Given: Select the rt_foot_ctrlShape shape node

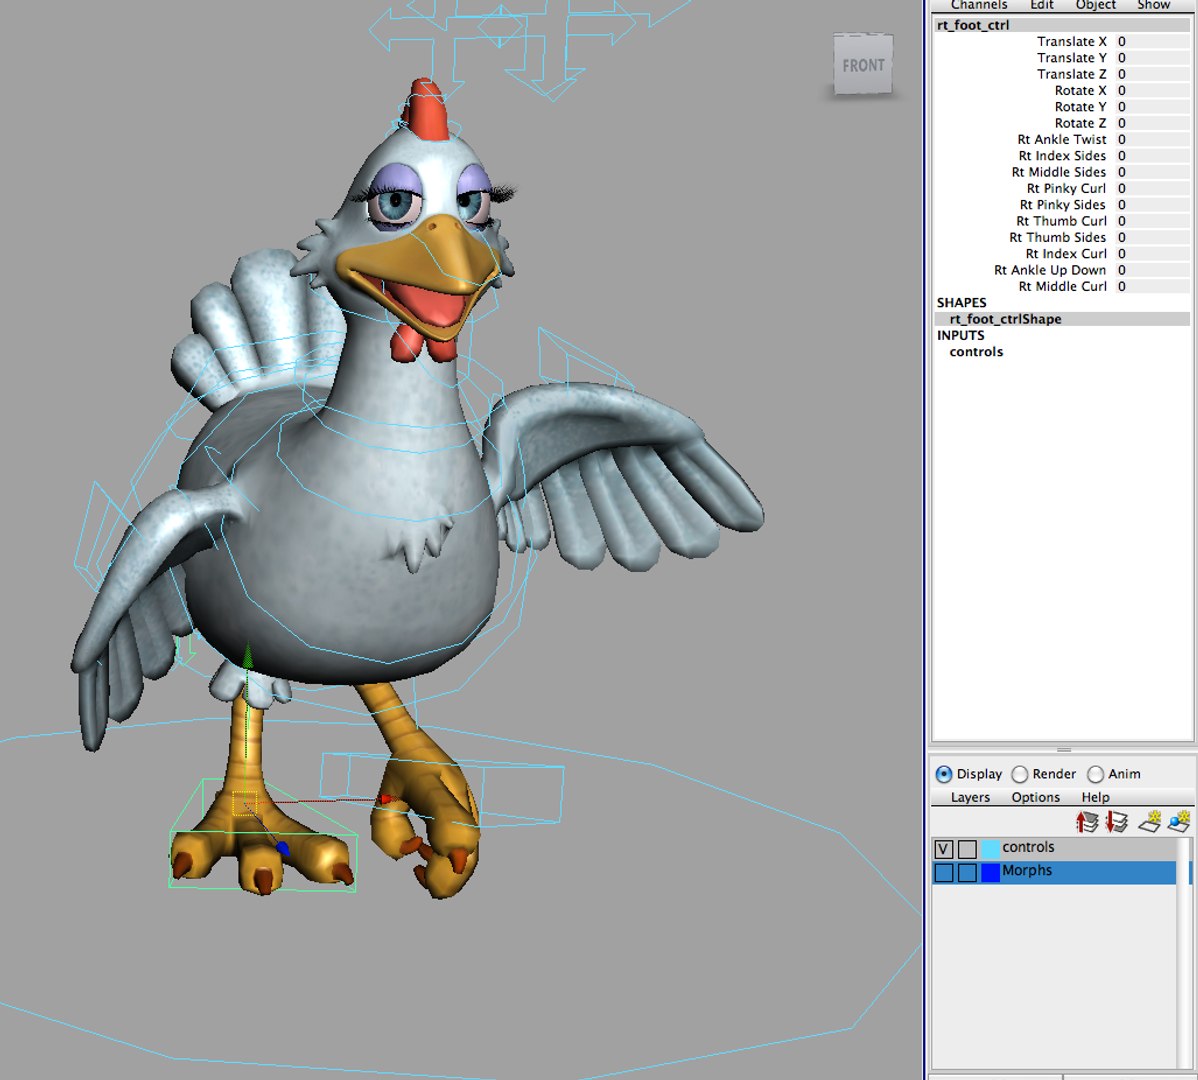Looking at the screenshot, I should pyautogui.click(x=1062, y=319).
